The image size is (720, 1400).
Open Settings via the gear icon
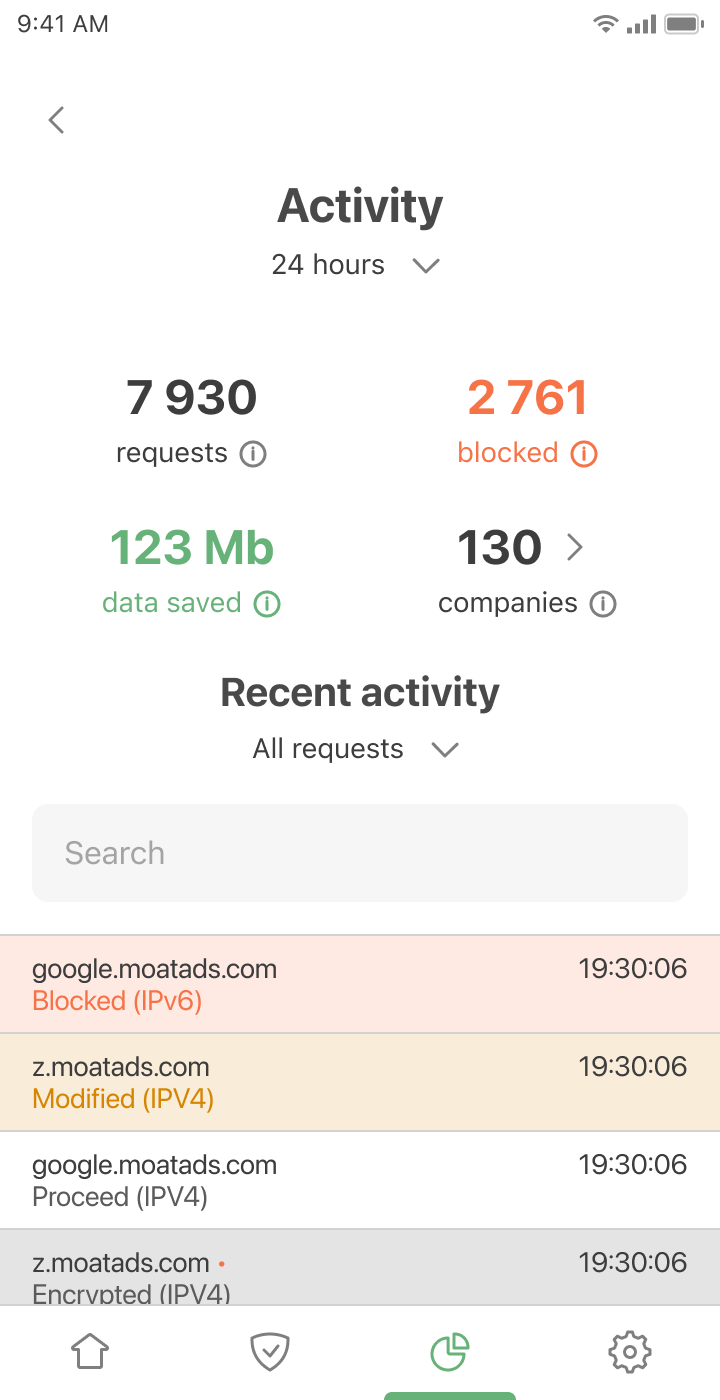point(630,1352)
